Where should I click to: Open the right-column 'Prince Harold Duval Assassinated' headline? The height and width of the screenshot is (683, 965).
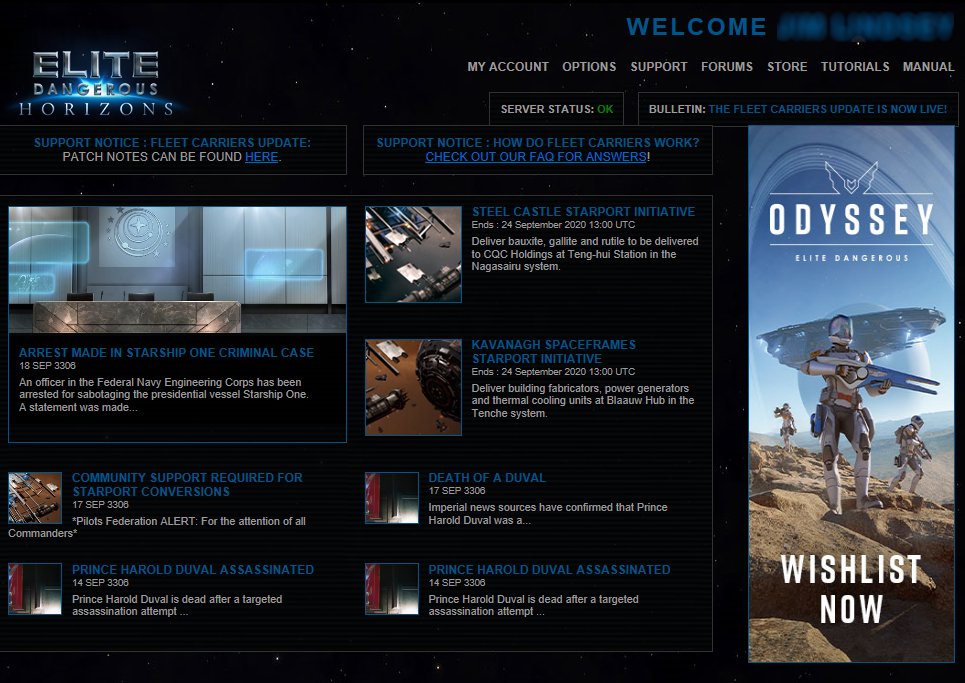point(549,570)
